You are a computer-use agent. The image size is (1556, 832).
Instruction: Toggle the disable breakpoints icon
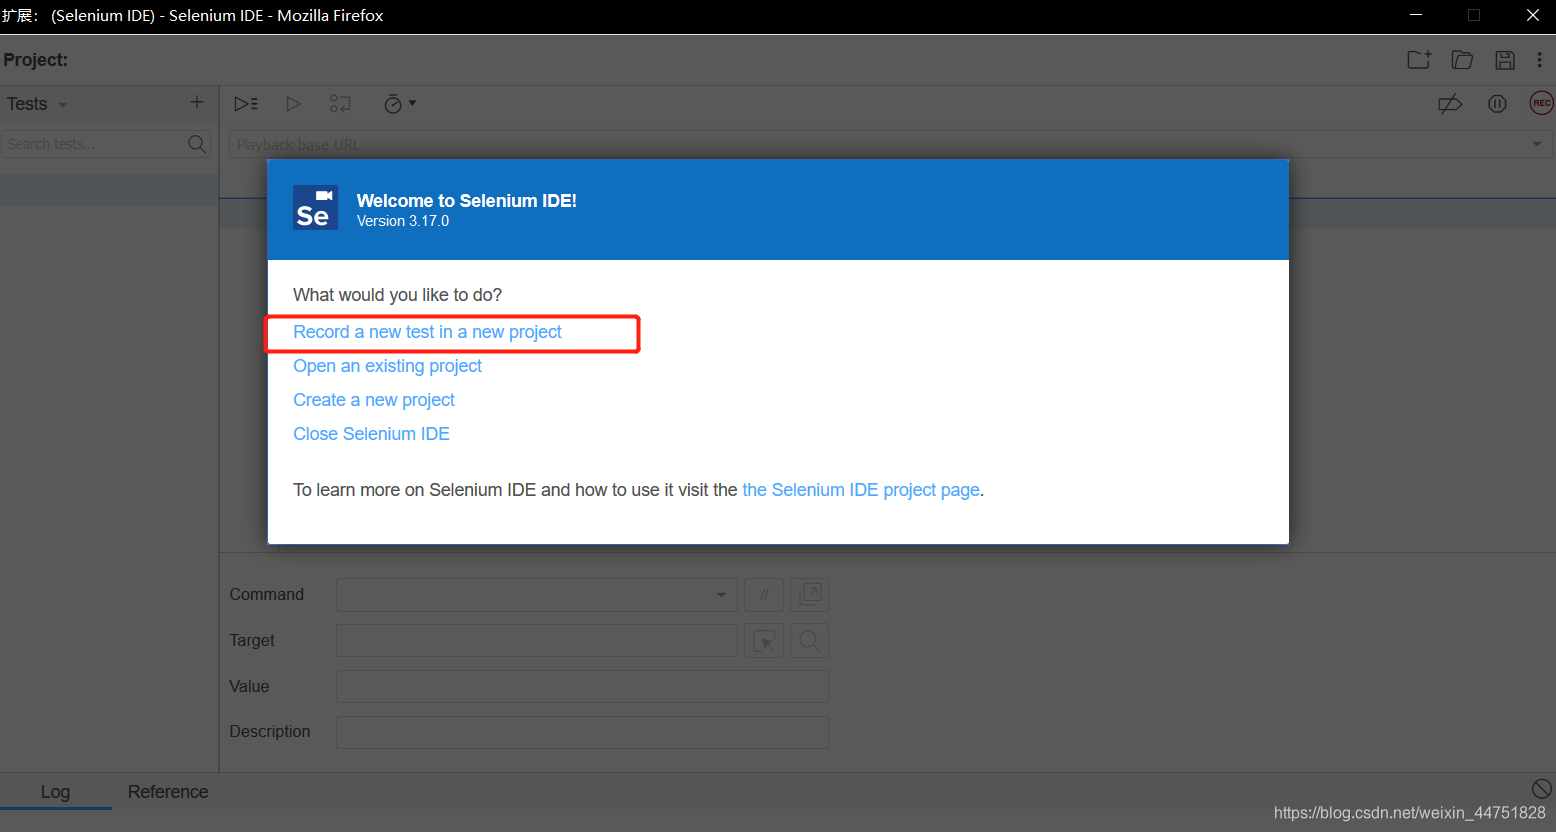pos(1450,104)
